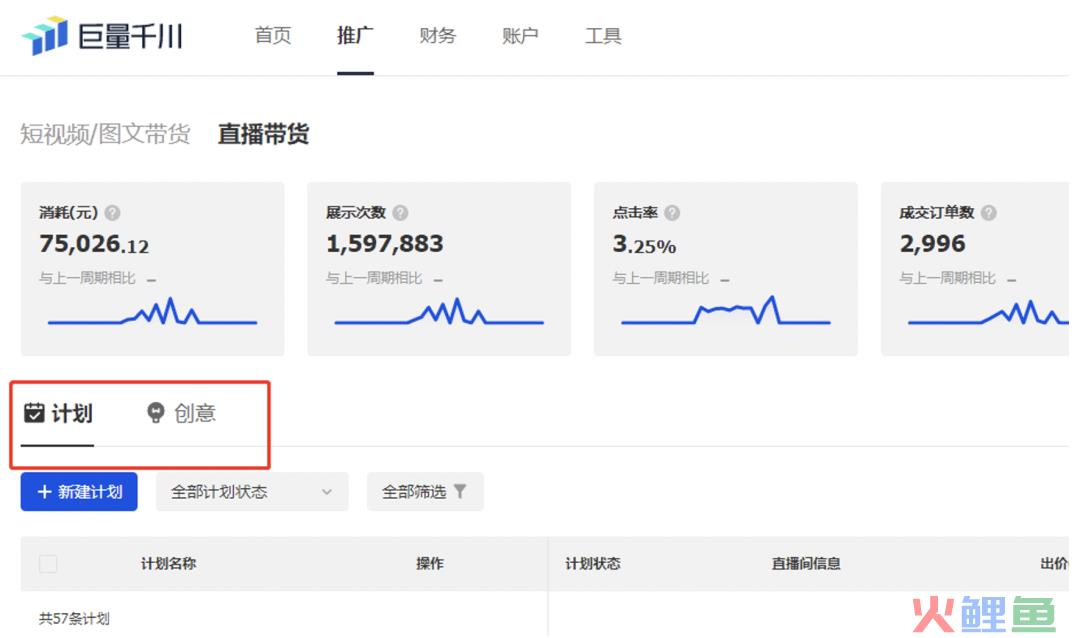Click 与上一周期相比 under 消耗(元)

[87, 278]
